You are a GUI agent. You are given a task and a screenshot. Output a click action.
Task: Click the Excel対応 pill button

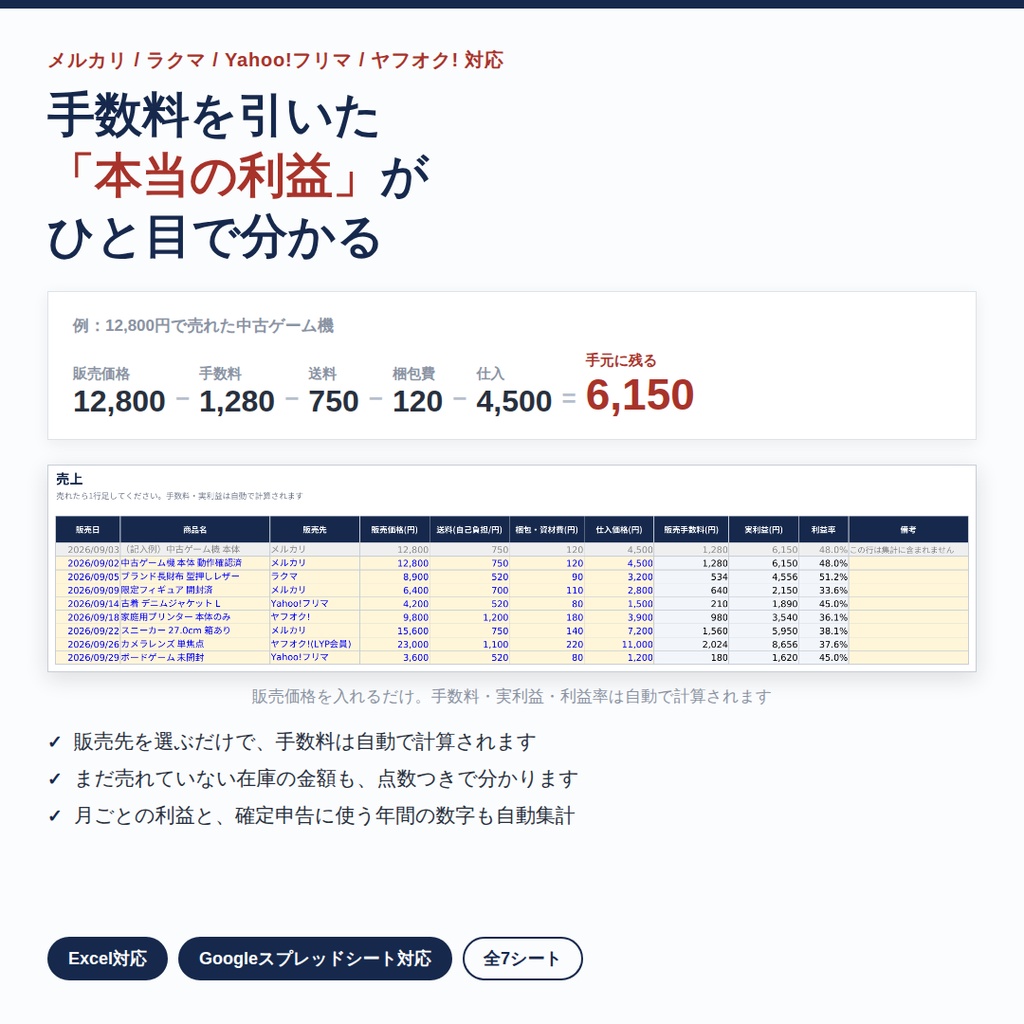pos(107,958)
